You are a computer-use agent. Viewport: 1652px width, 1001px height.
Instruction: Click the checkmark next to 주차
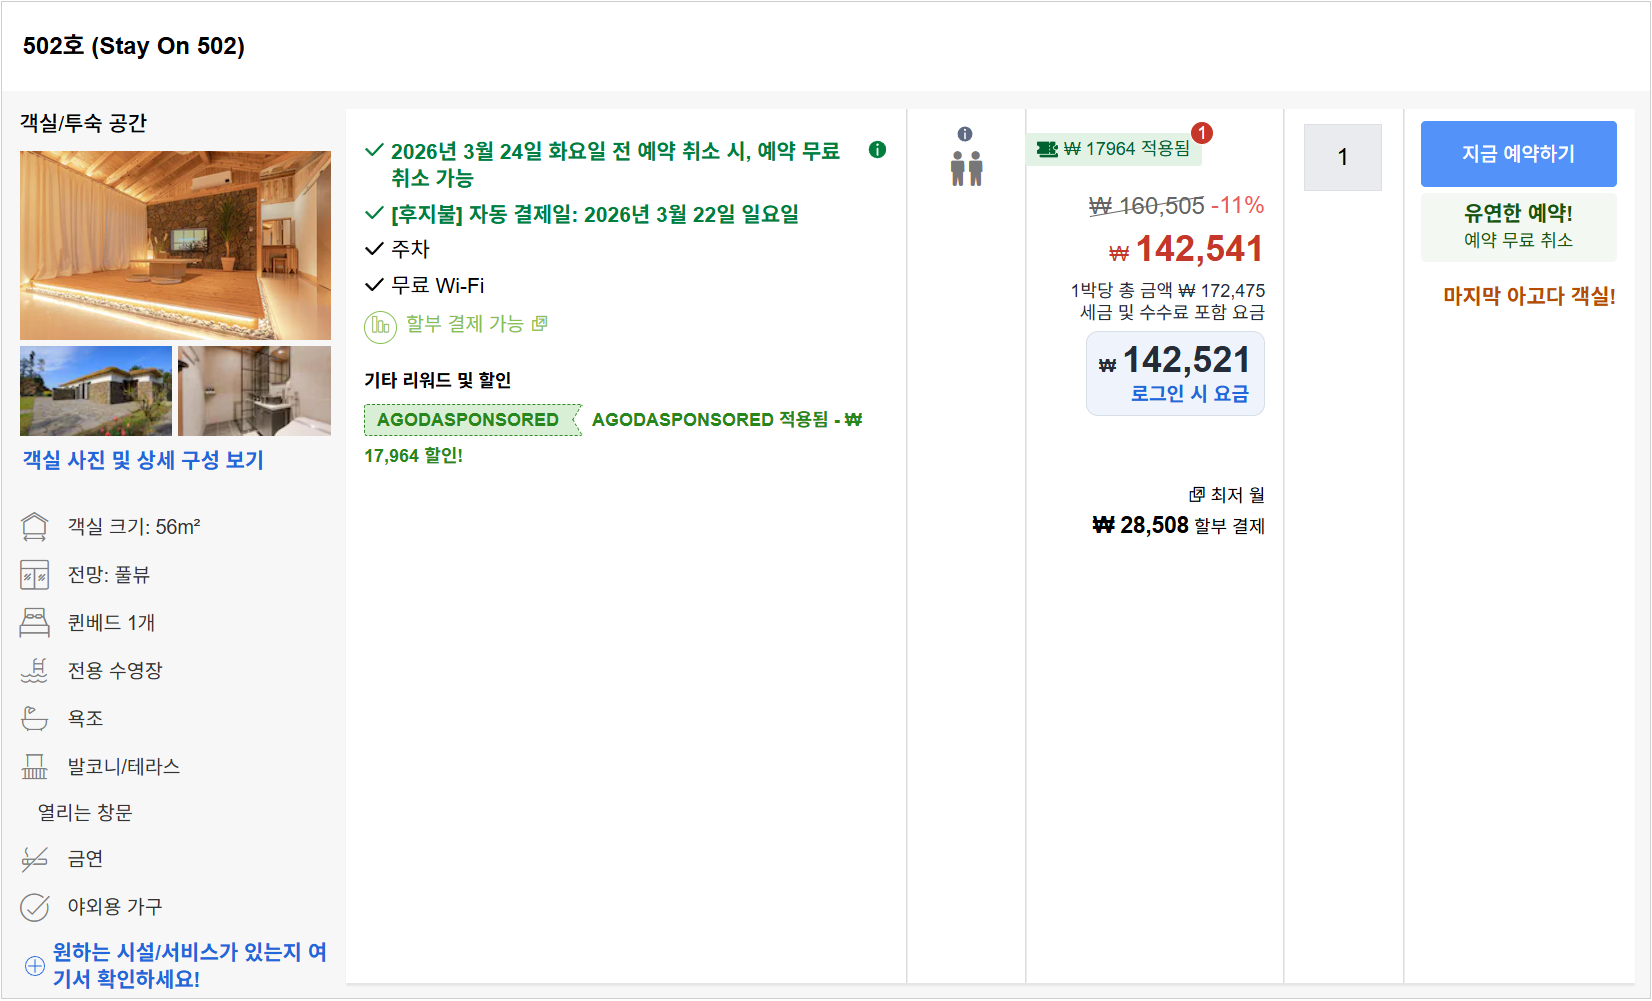(x=374, y=248)
